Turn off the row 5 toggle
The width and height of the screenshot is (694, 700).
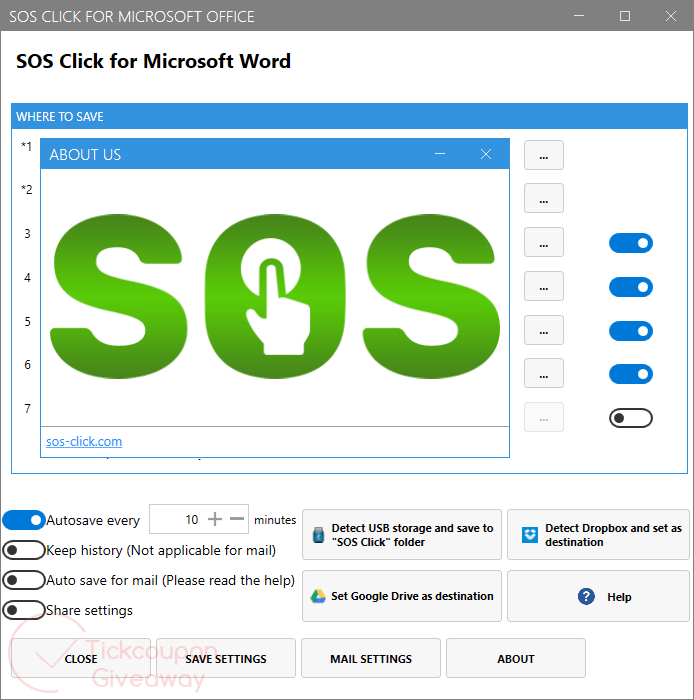pos(631,331)
